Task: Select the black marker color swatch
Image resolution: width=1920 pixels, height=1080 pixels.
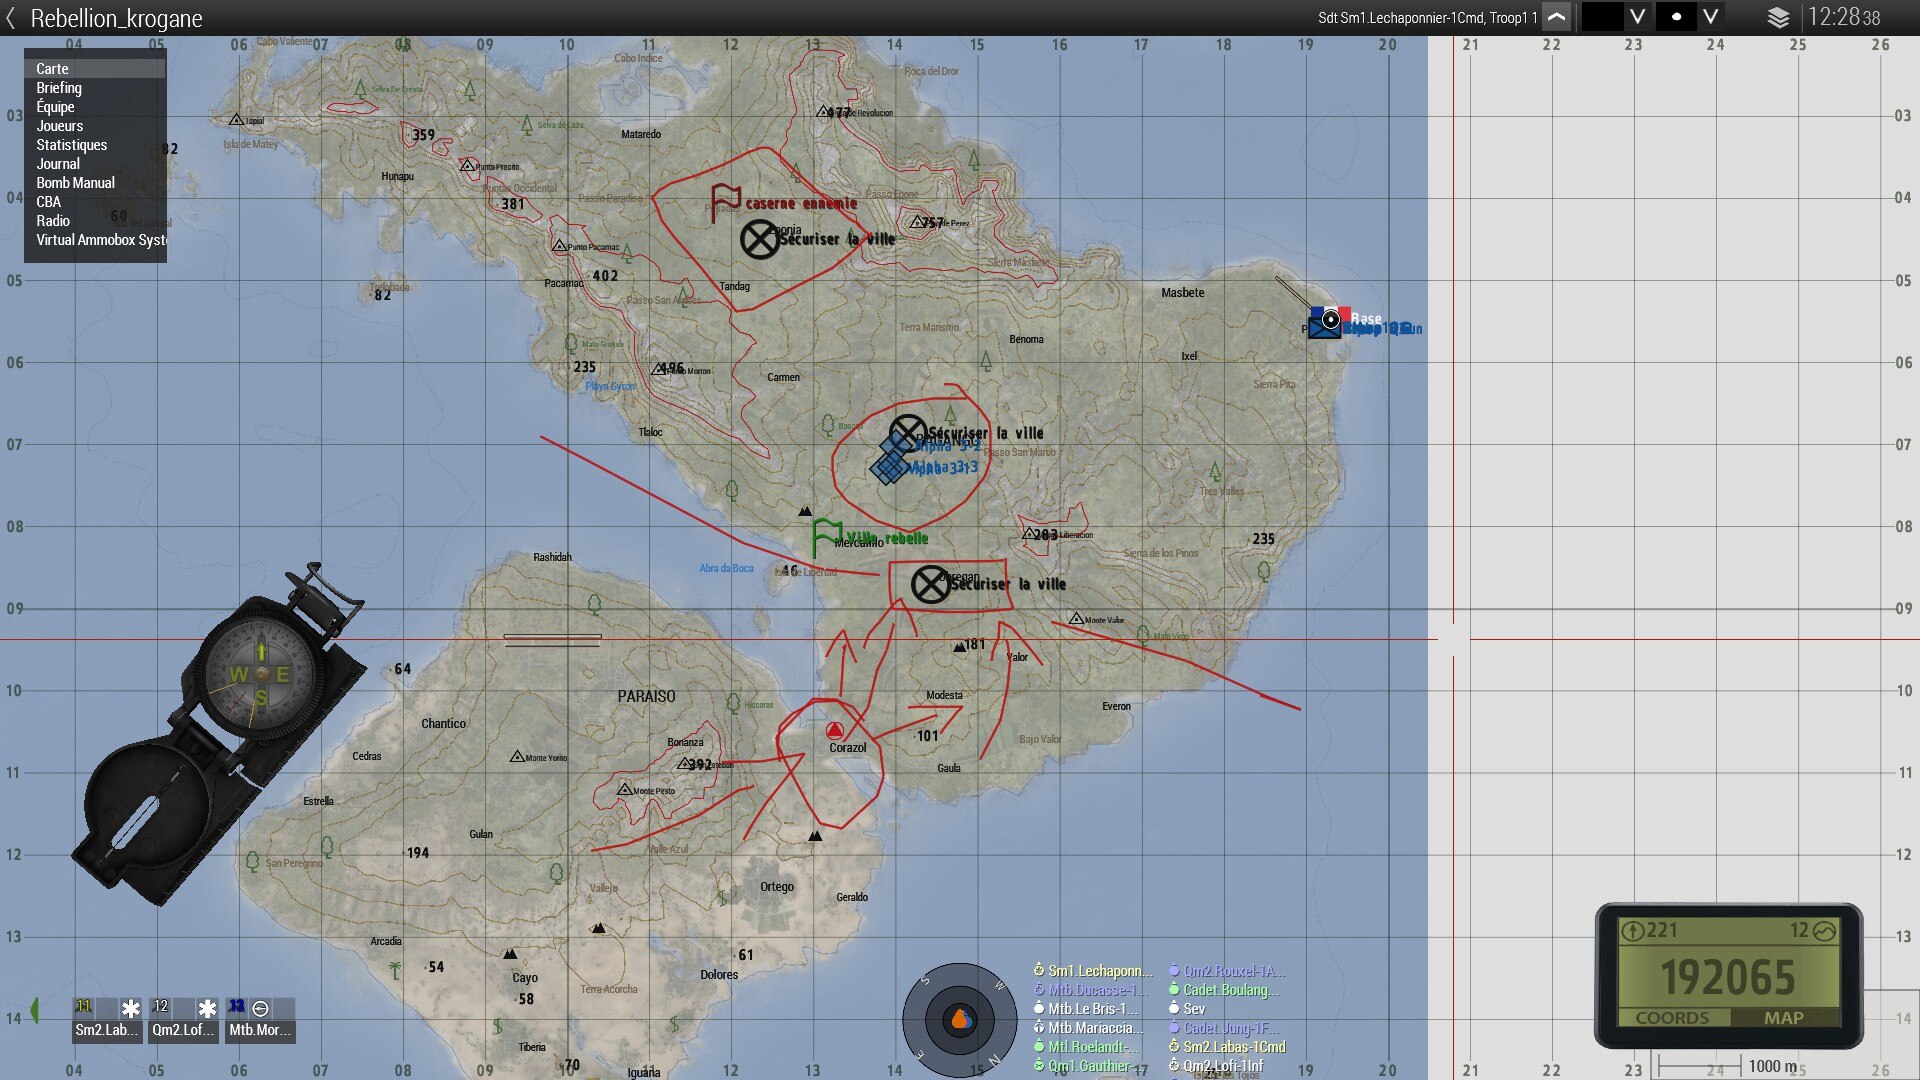Action: (1602, 17)
